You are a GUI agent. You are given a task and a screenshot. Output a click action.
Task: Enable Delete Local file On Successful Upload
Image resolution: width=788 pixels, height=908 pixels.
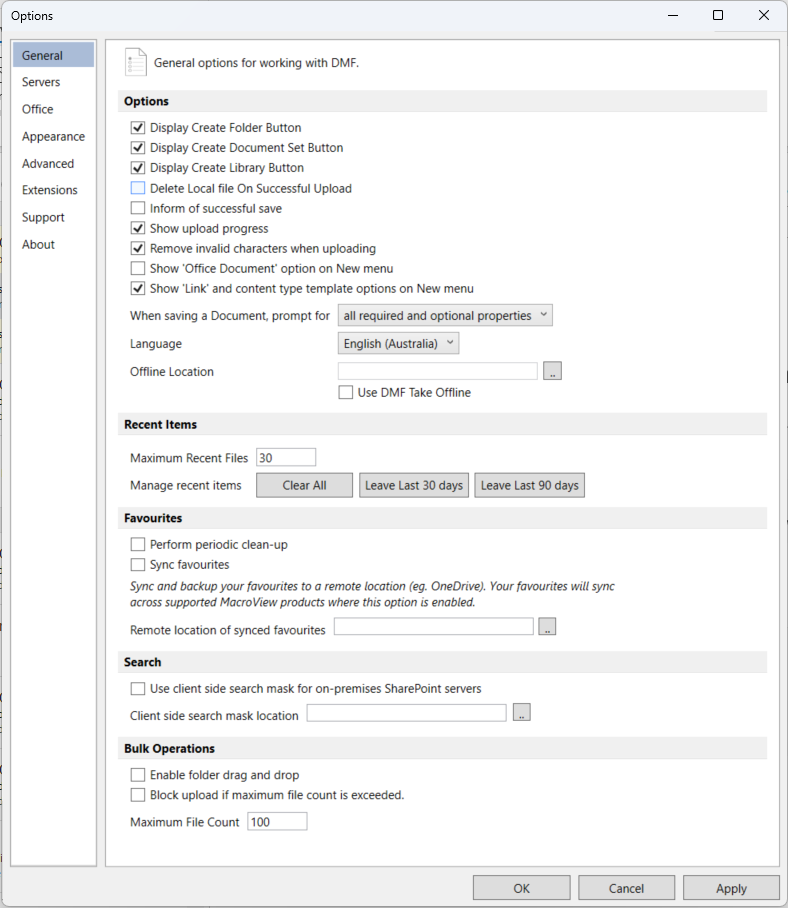pos(138,188)
